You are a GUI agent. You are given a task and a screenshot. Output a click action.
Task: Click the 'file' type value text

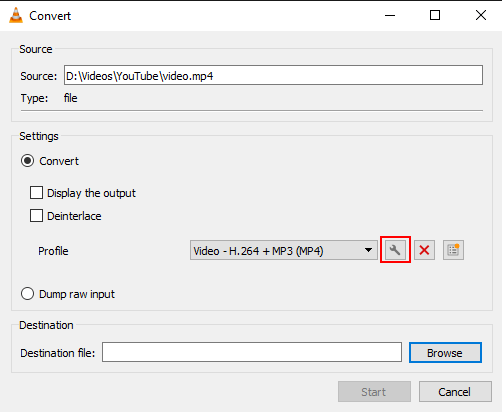(x=71, y=98)
